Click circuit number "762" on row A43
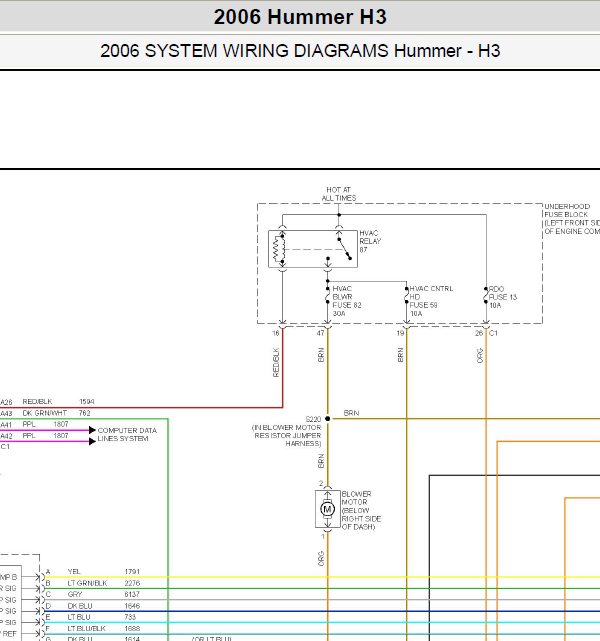 (x=85, y=413)
